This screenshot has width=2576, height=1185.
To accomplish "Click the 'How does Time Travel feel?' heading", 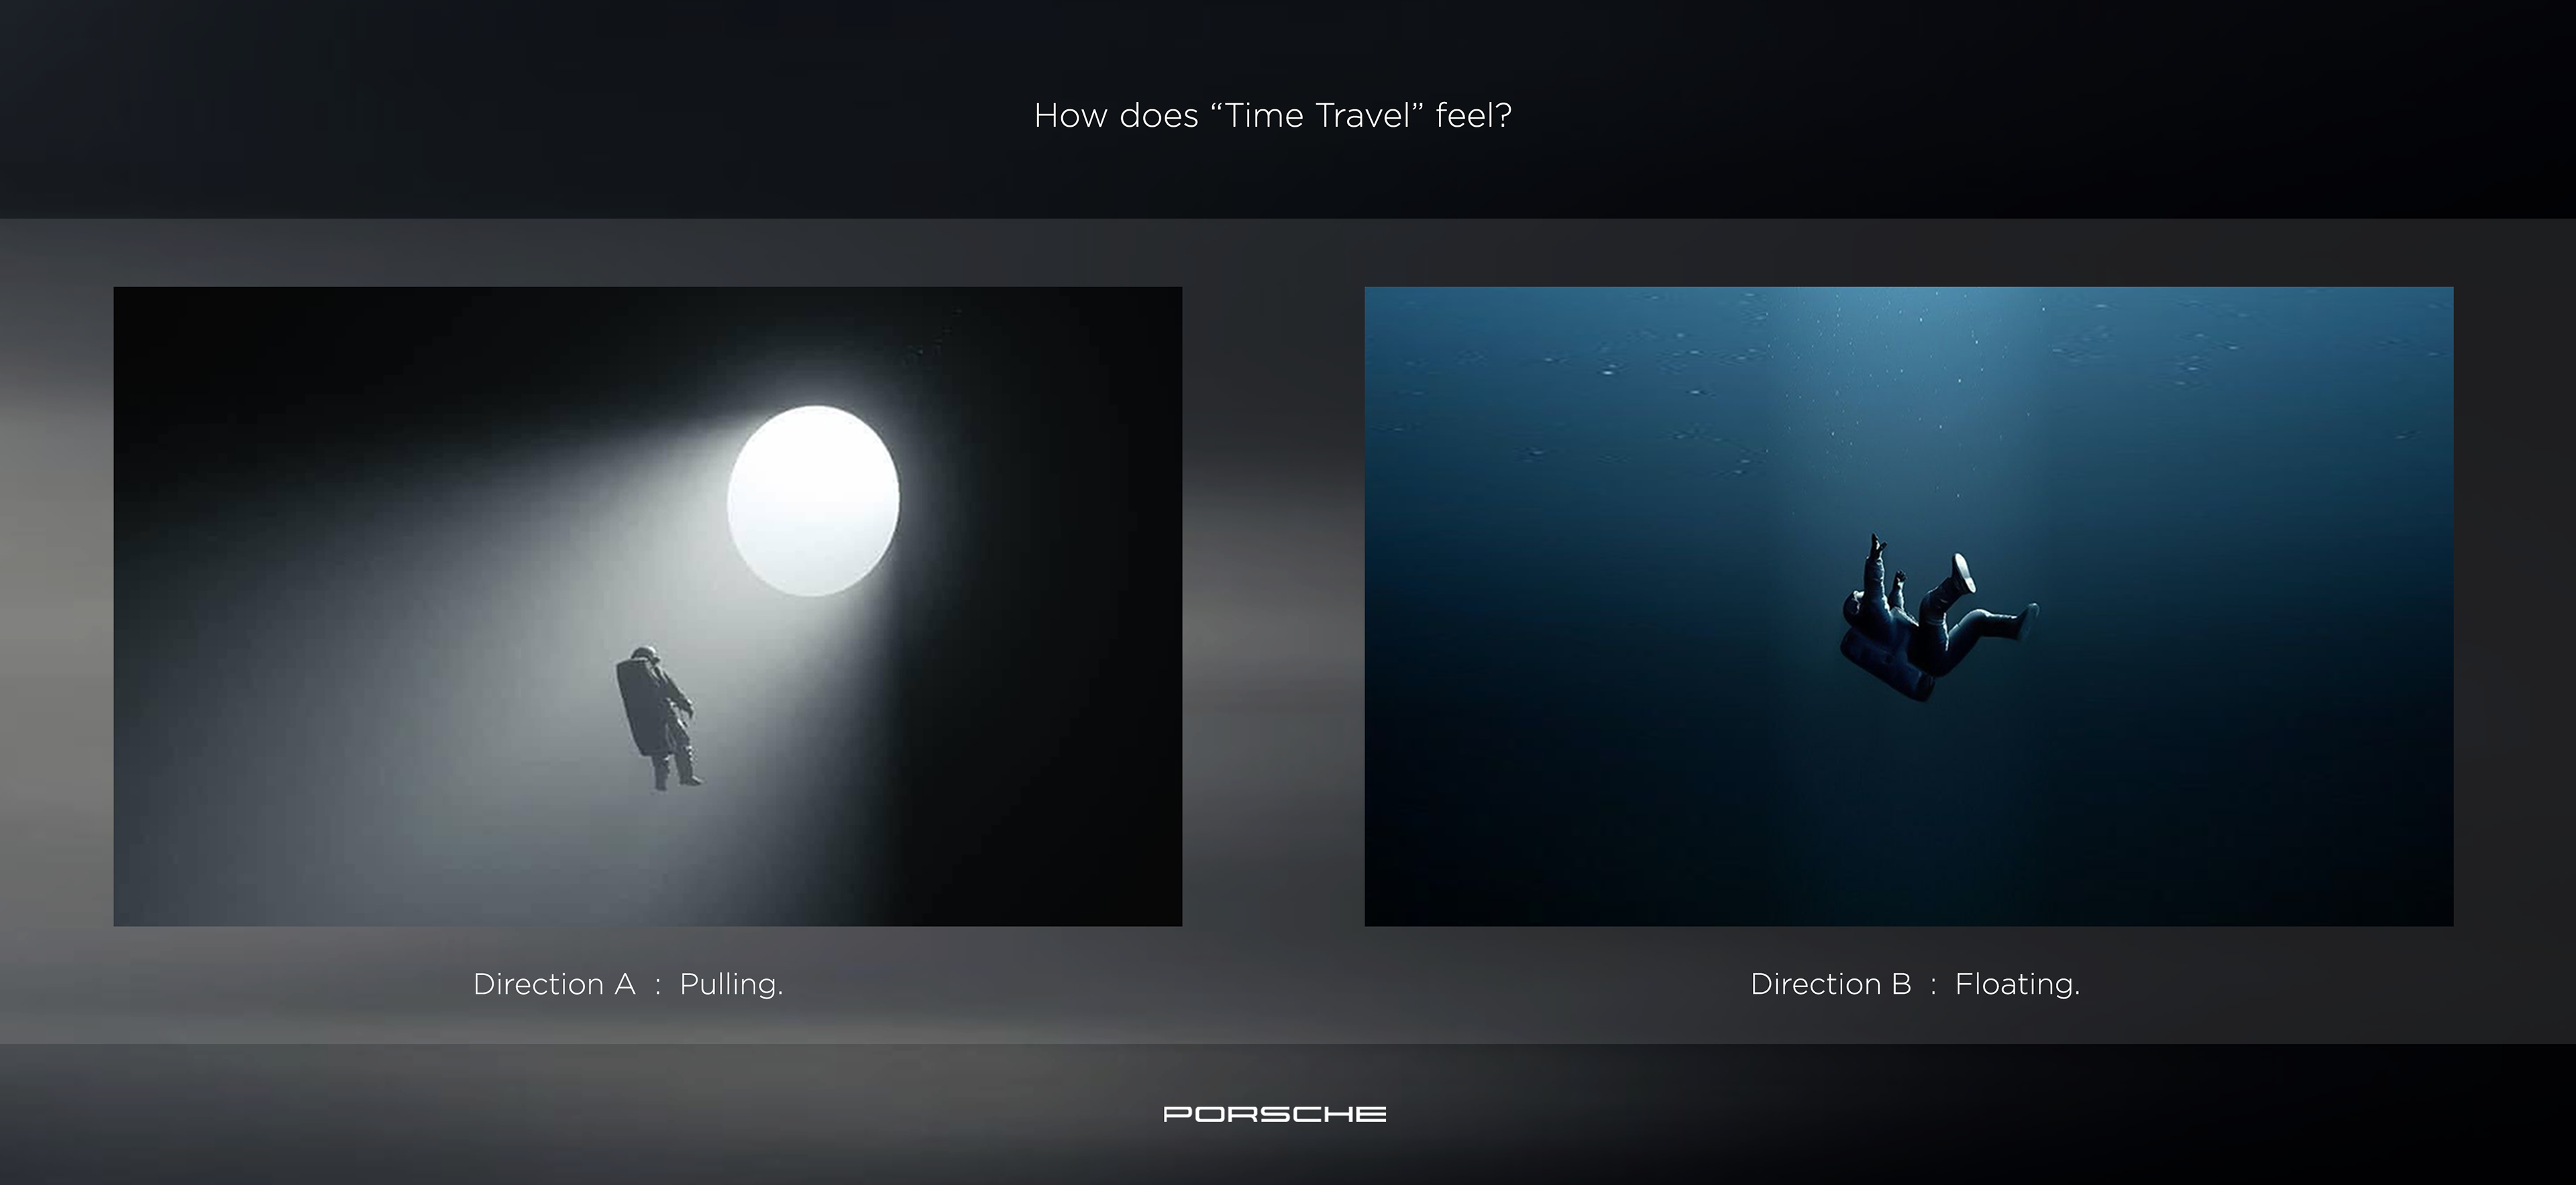I will [x=1272, y=116].
